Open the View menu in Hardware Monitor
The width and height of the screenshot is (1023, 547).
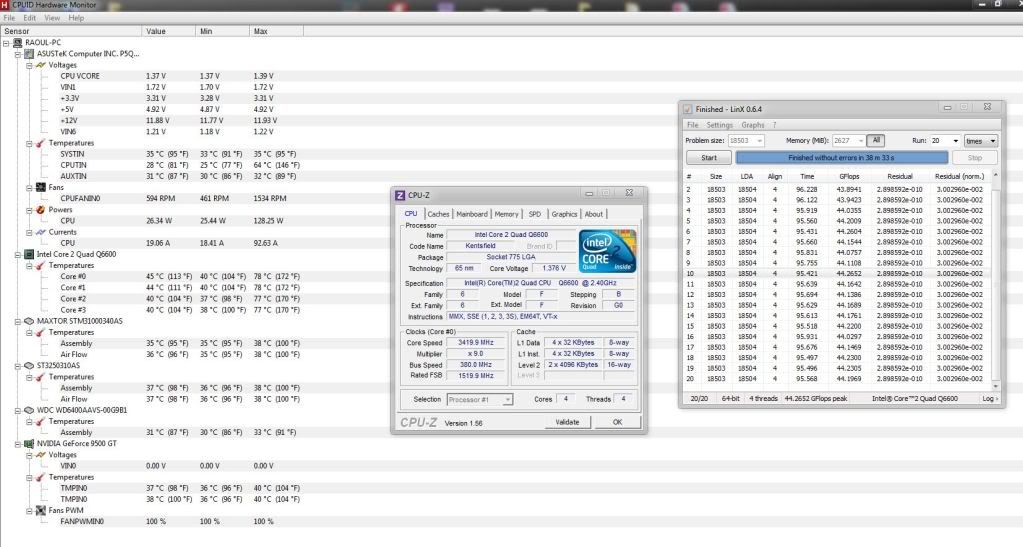52,18
